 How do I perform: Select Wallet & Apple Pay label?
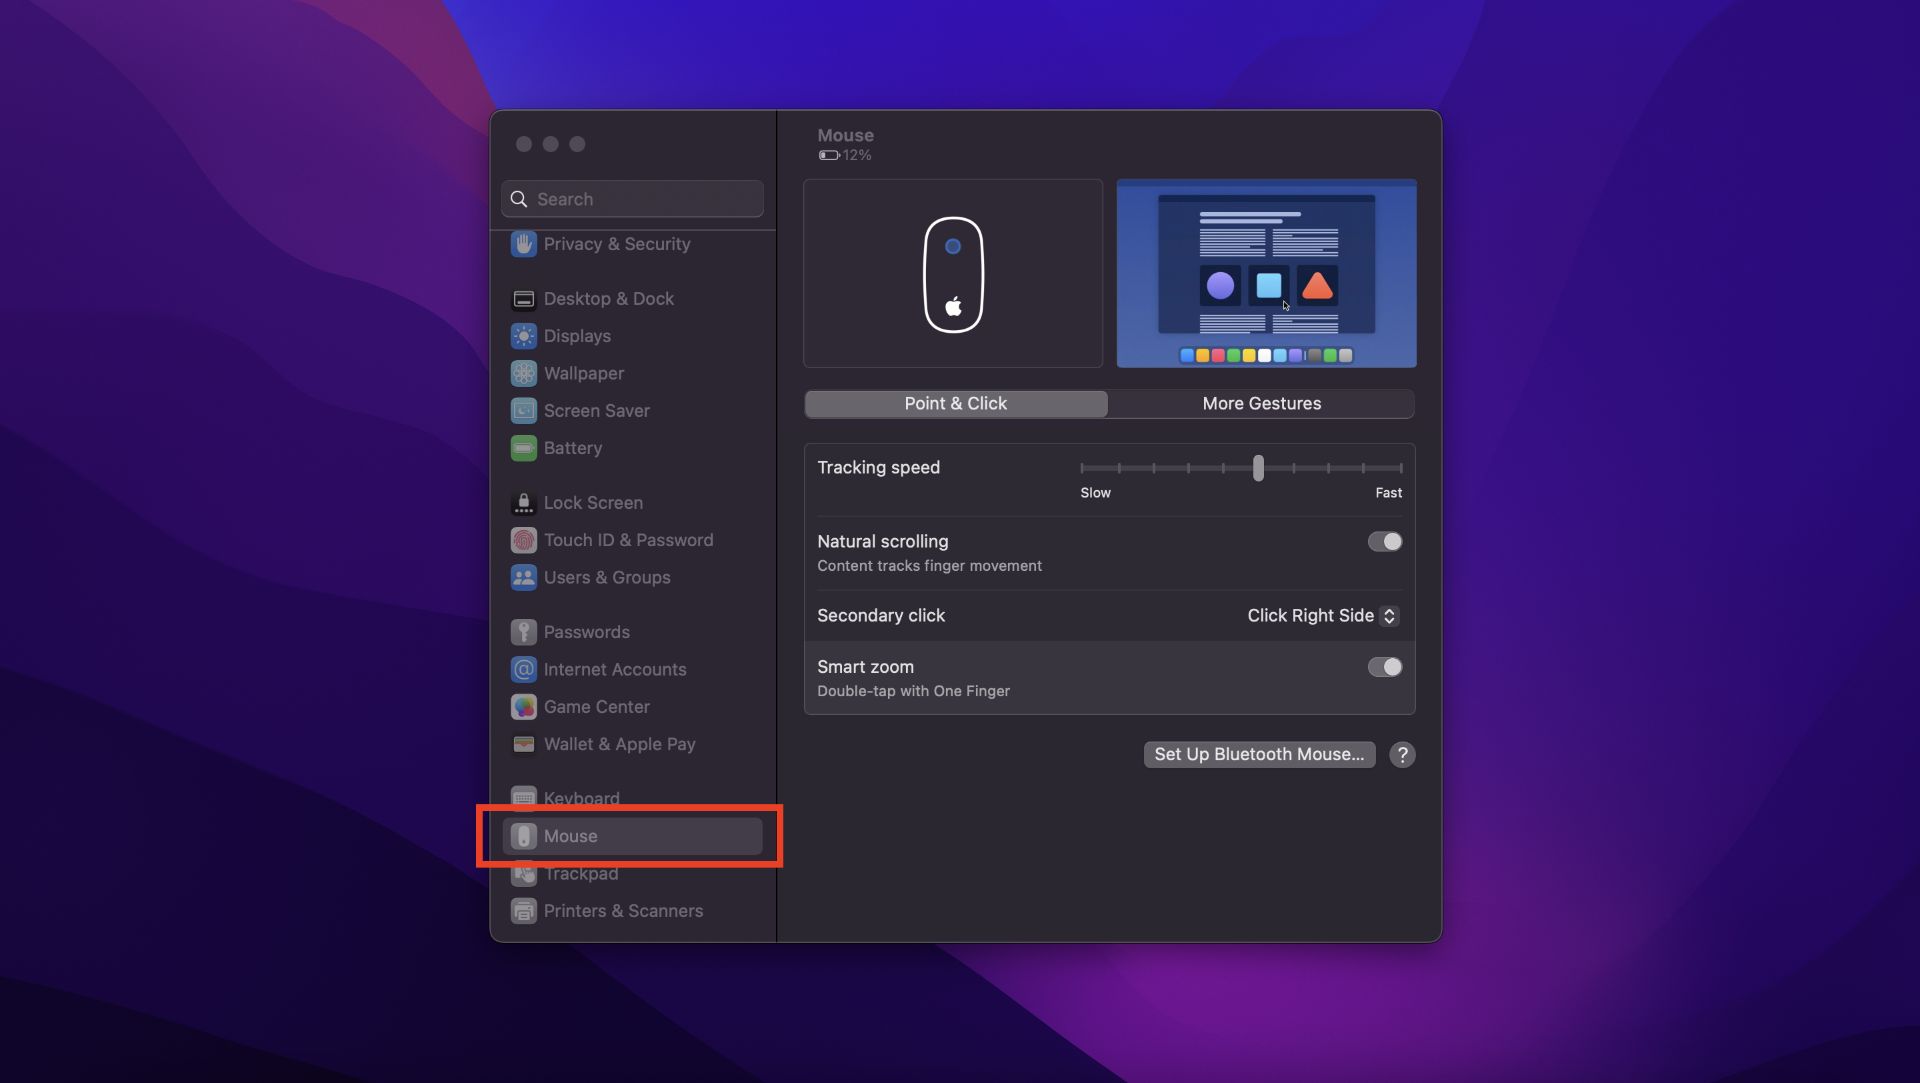[619, 744]
